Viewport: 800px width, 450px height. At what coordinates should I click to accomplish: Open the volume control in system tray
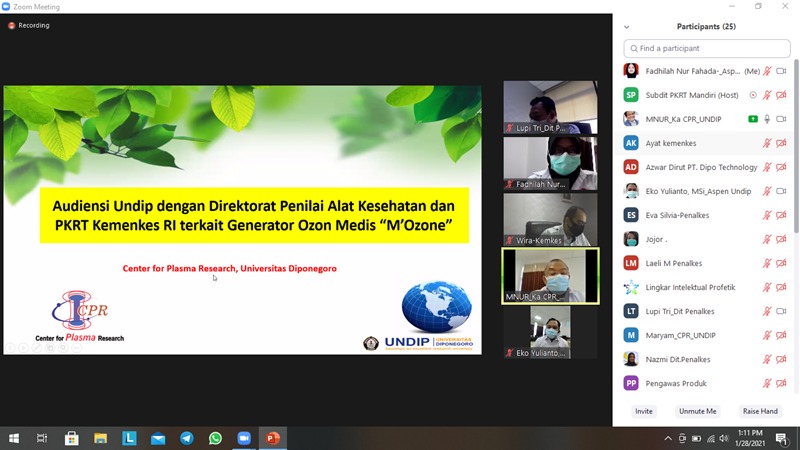(724, 439)
